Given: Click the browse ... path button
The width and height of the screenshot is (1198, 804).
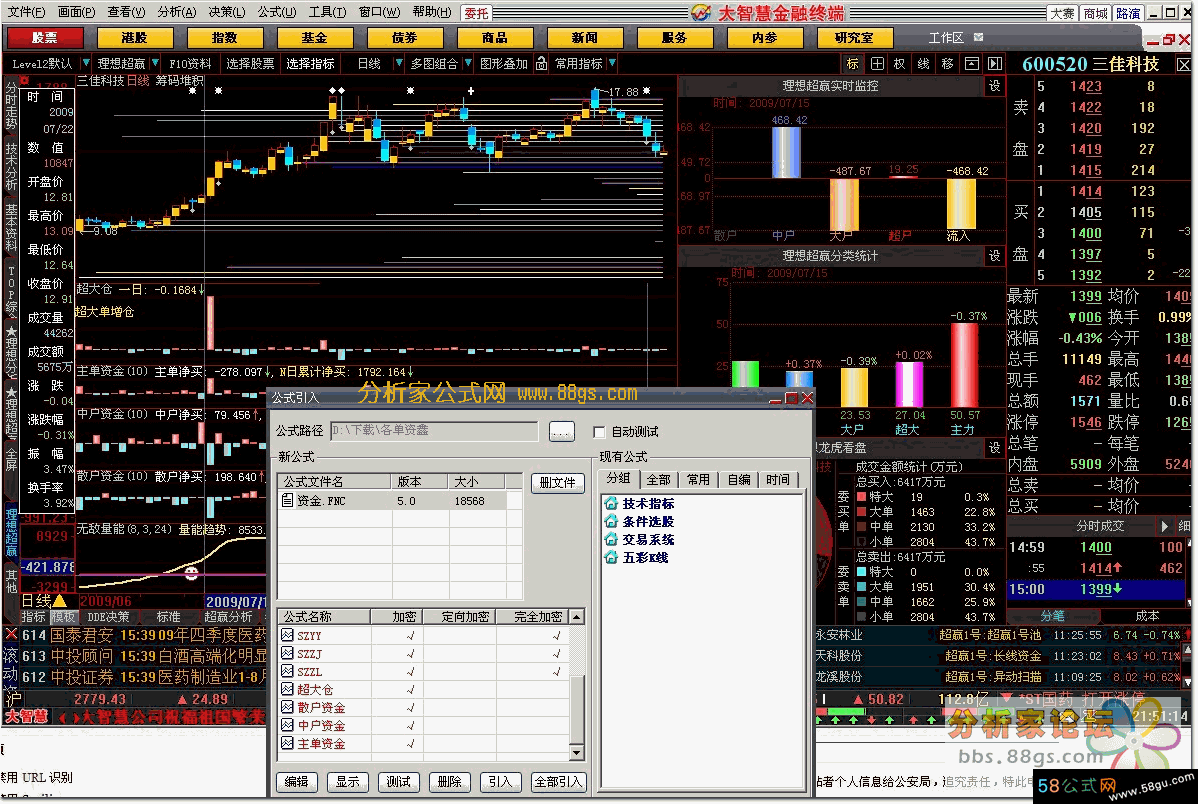Looking at the screenshot, I should click(562, 432).
